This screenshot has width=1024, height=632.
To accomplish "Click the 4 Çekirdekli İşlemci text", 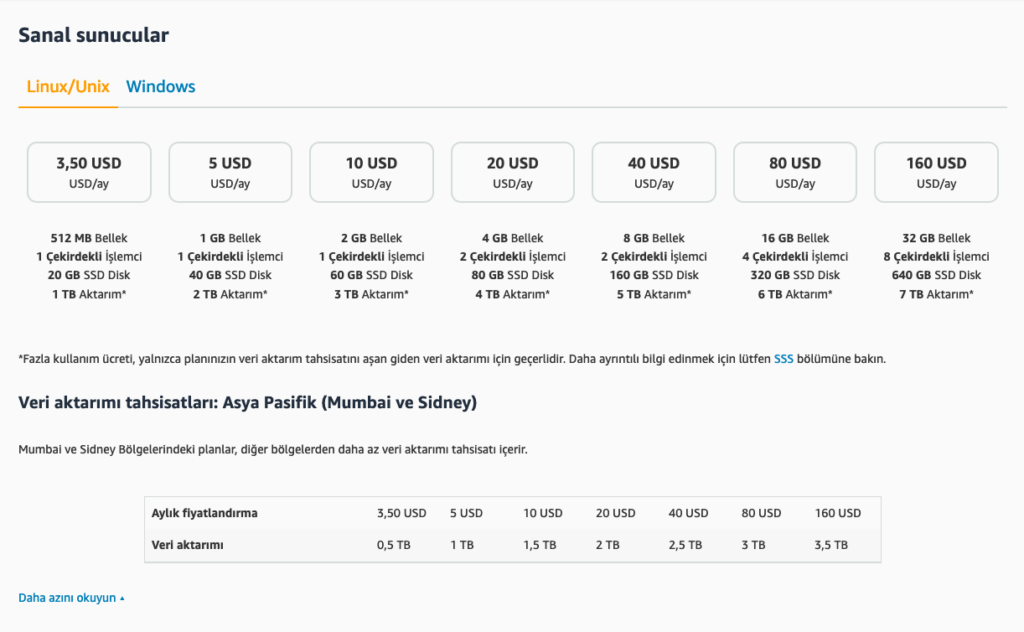I will click(x=795, y=257).
